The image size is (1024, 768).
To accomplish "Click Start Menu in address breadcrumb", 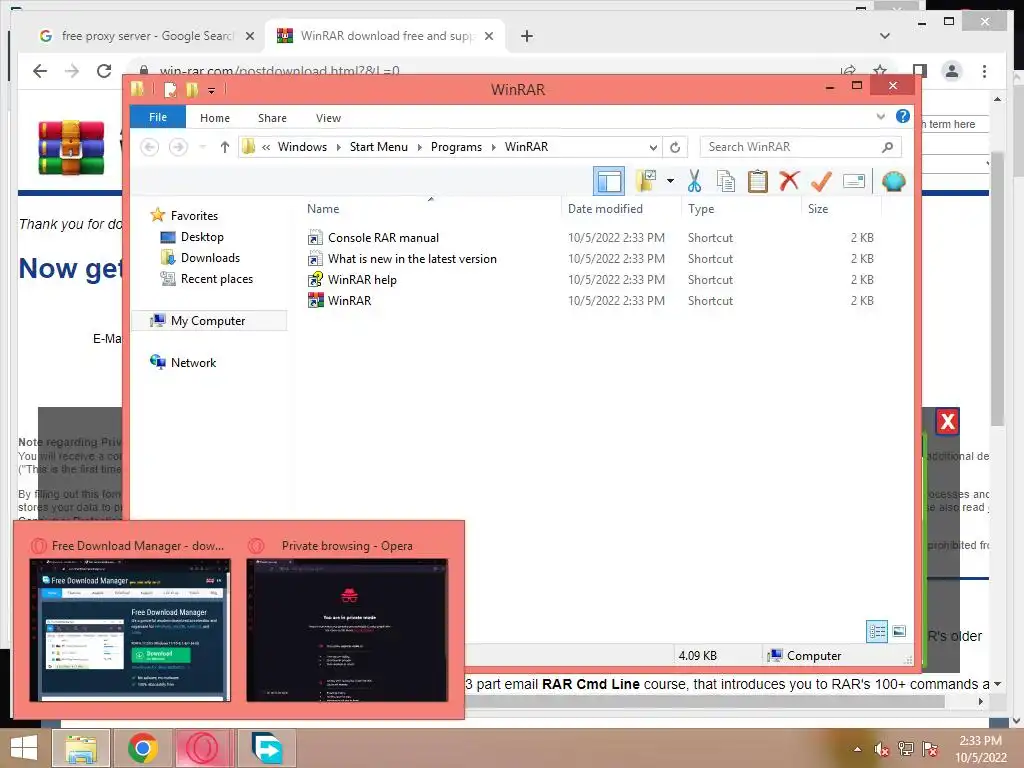I will pyautogui.click(x=379, y=147).
